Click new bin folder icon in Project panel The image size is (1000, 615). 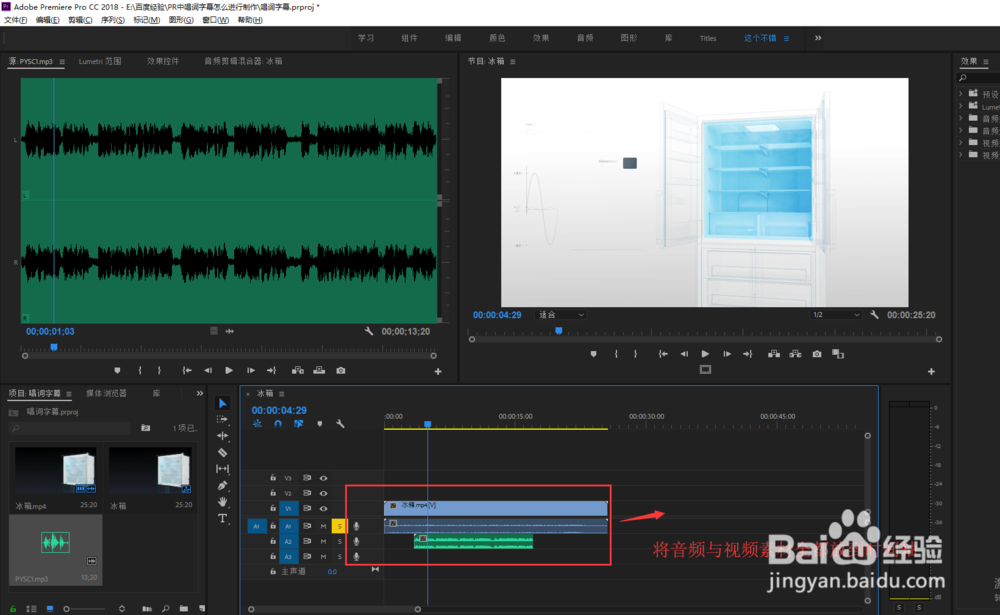pyautogui.click(x=184, y=609)
